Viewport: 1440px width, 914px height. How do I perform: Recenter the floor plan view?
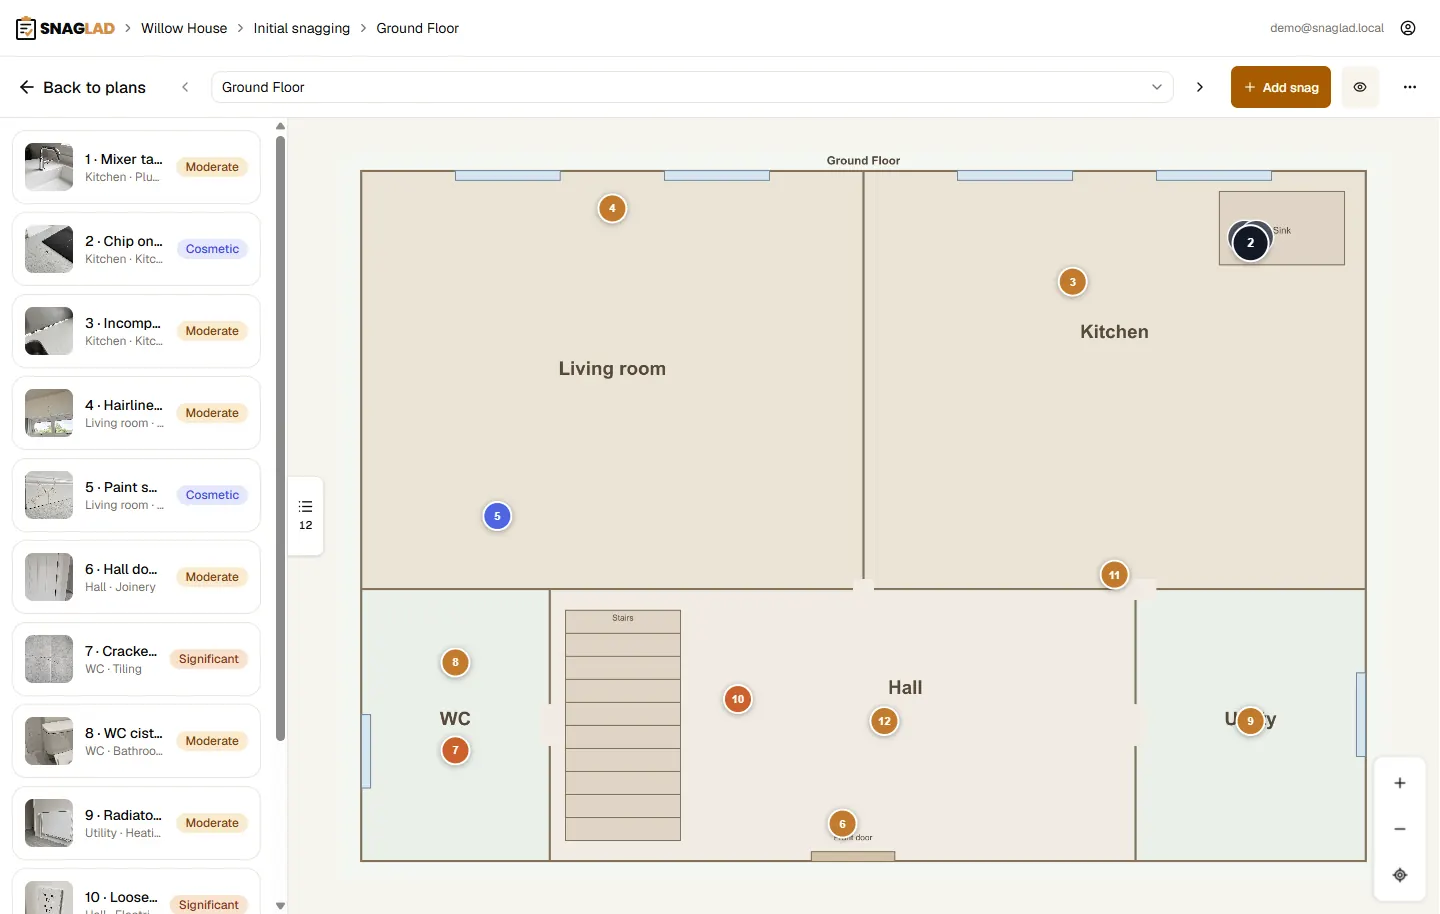point(1400,875)
